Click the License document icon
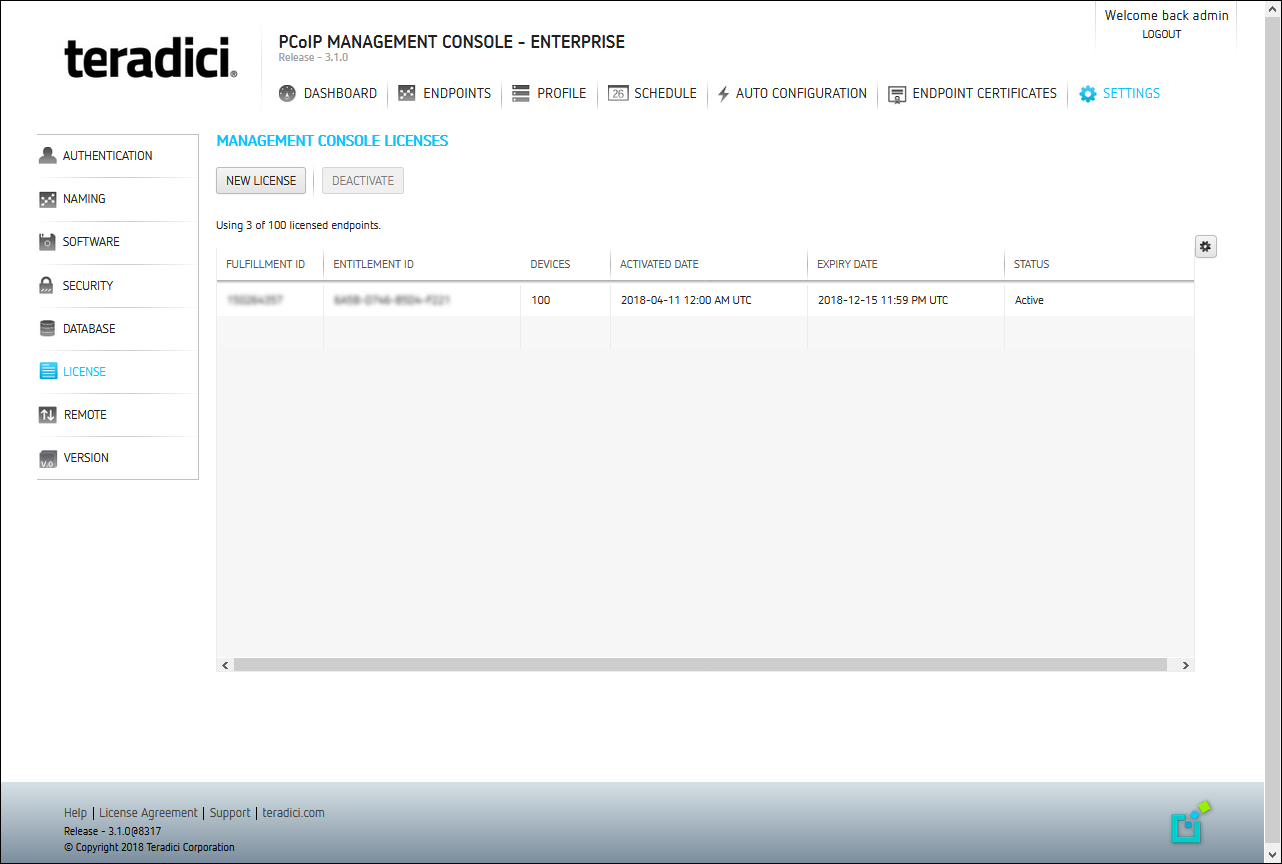1282x864 pixels. (48, 371)
